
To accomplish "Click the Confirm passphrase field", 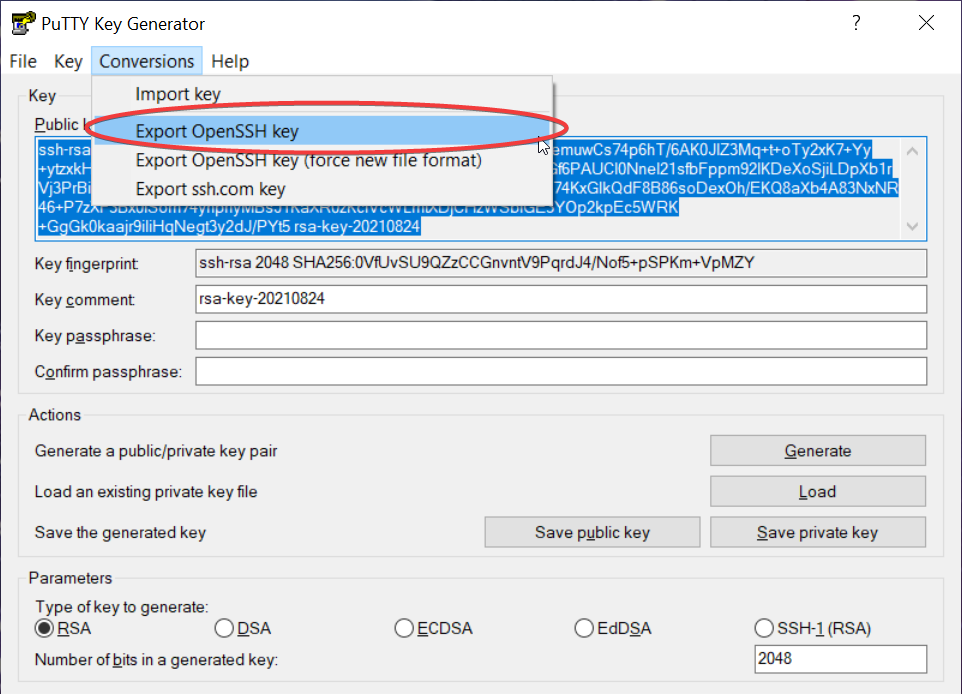I will [x=561, y=372].
